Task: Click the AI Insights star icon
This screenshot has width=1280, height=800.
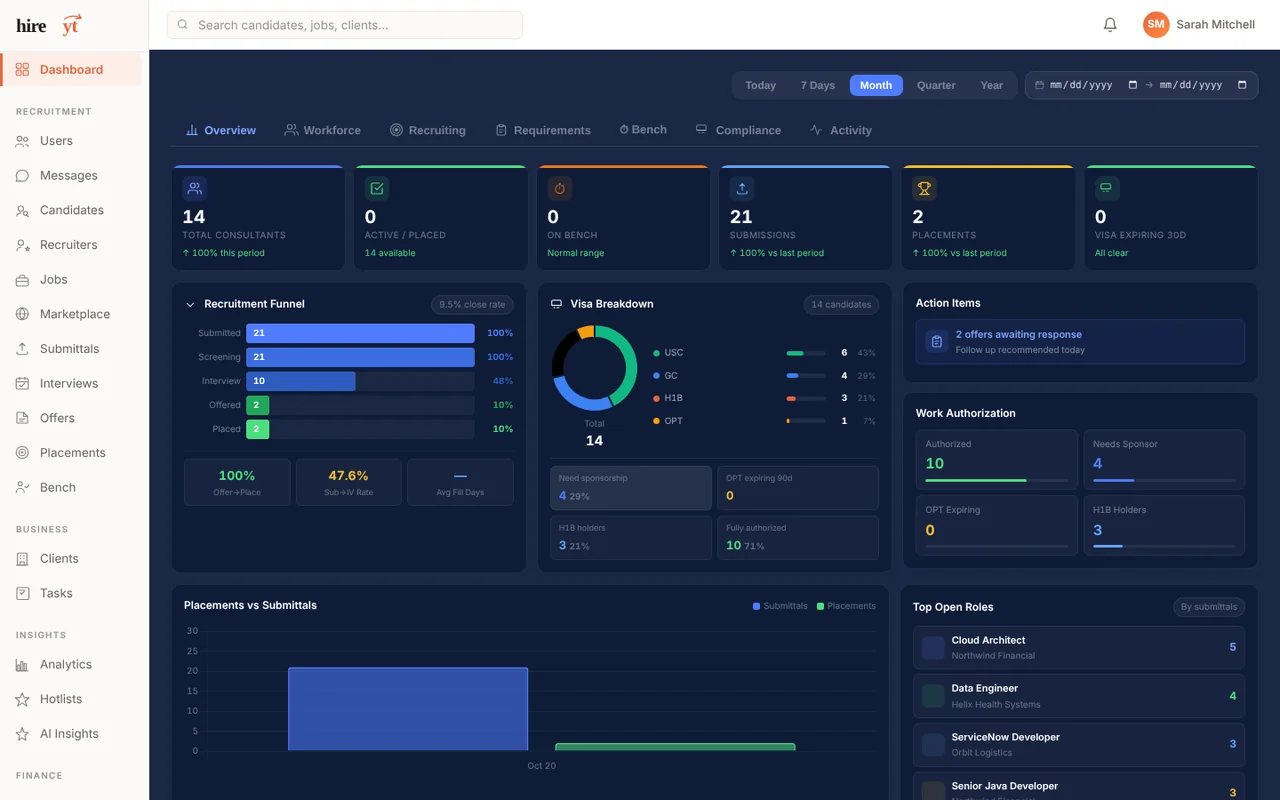Action: [22, 734]
